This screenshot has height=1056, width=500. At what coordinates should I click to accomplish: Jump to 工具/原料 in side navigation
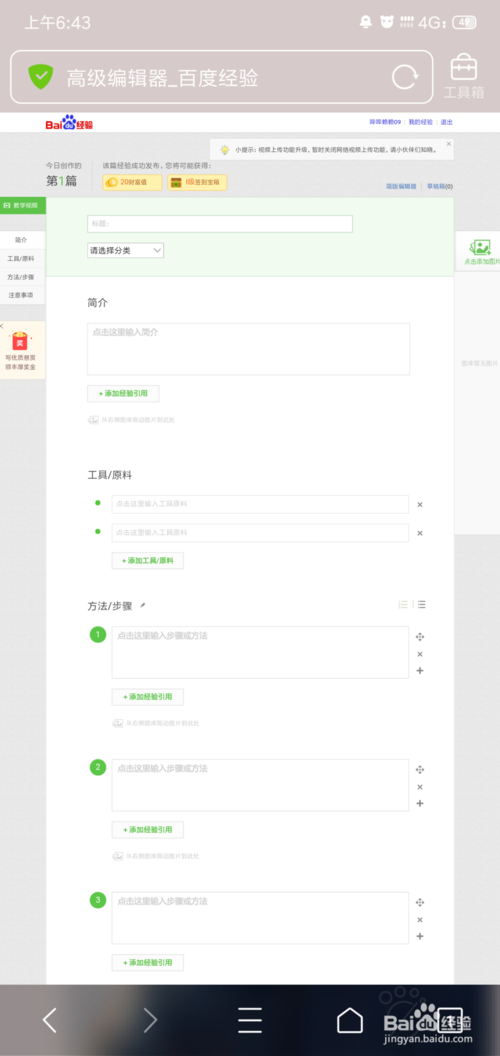pos(22,259)
